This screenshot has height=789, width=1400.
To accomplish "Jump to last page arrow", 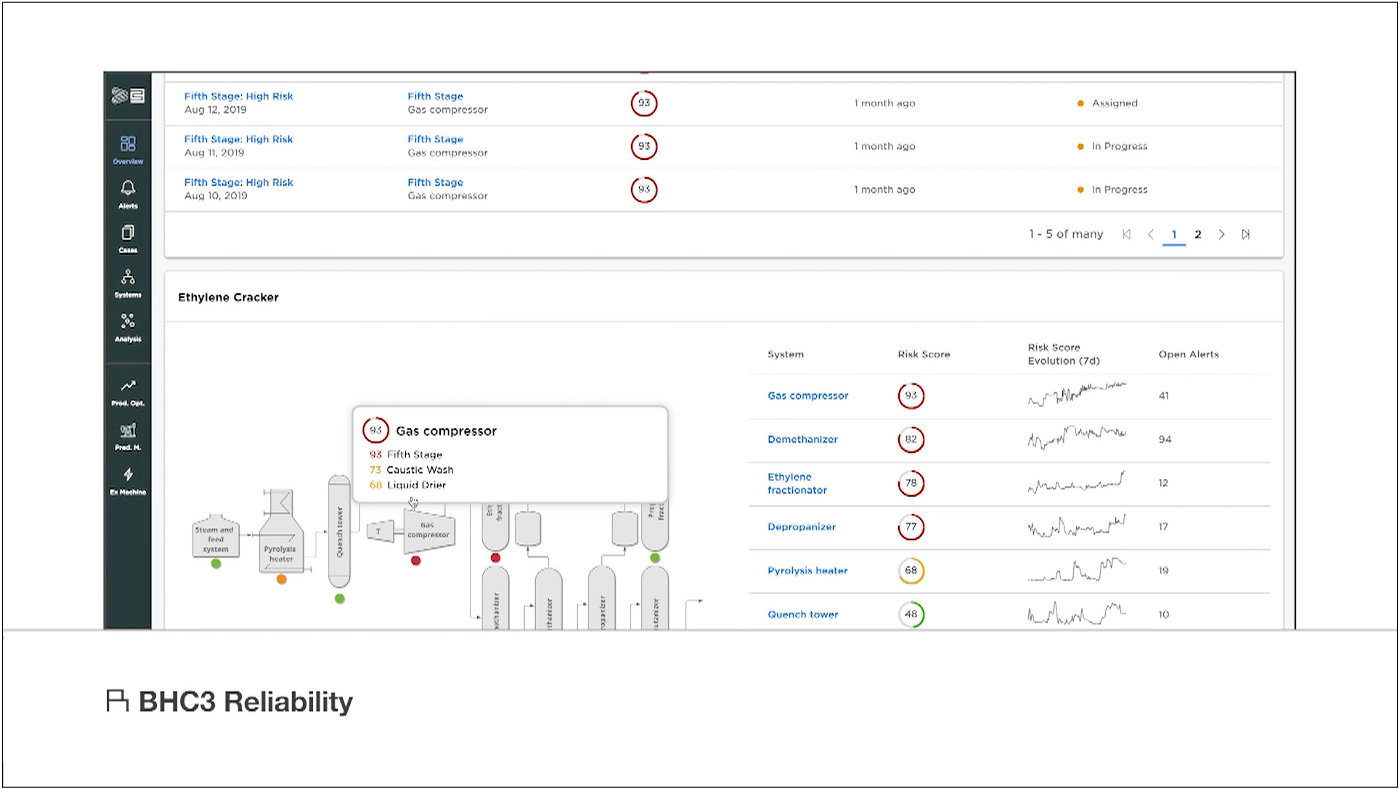I will pos(1246,234).
